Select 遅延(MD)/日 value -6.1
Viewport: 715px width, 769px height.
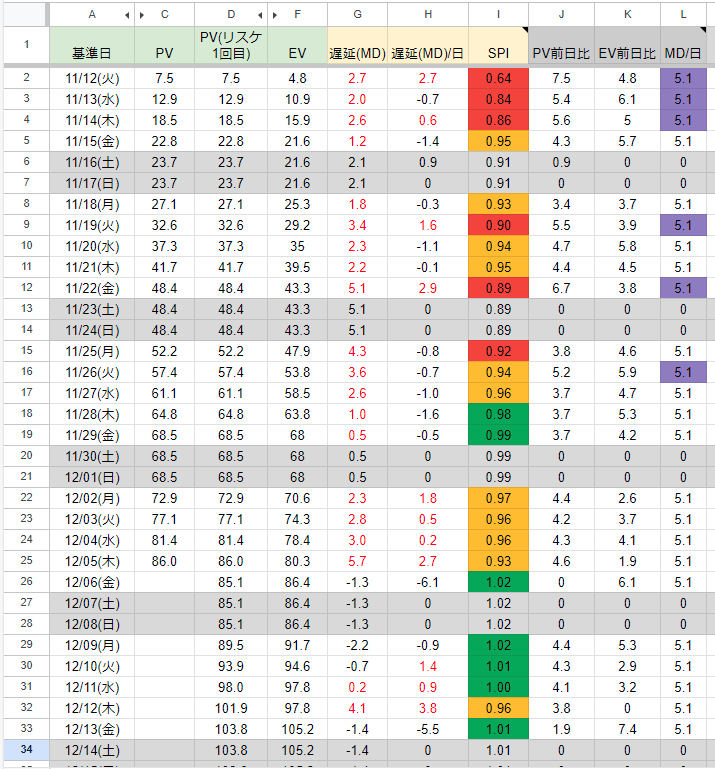pyautogui.click(x=428, y=582)
